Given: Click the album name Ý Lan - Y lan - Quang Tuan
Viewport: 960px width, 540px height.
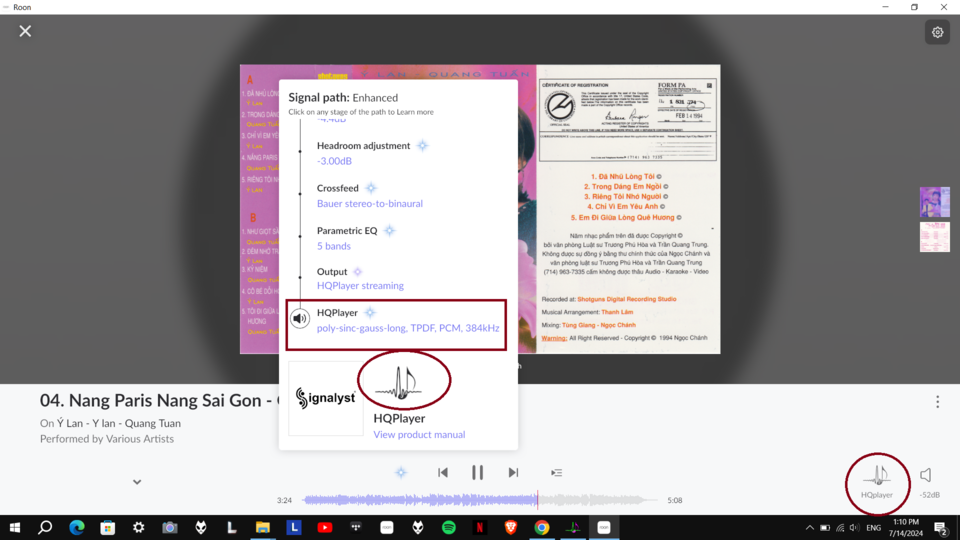Looking at the screenshot, I should pos(119,423).
